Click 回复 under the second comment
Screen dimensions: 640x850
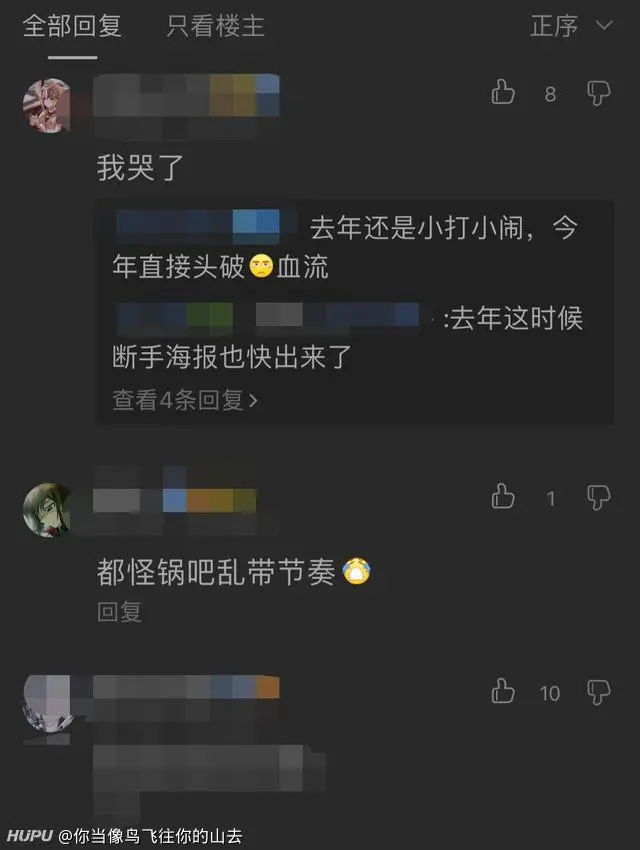(x=119, y=611)
